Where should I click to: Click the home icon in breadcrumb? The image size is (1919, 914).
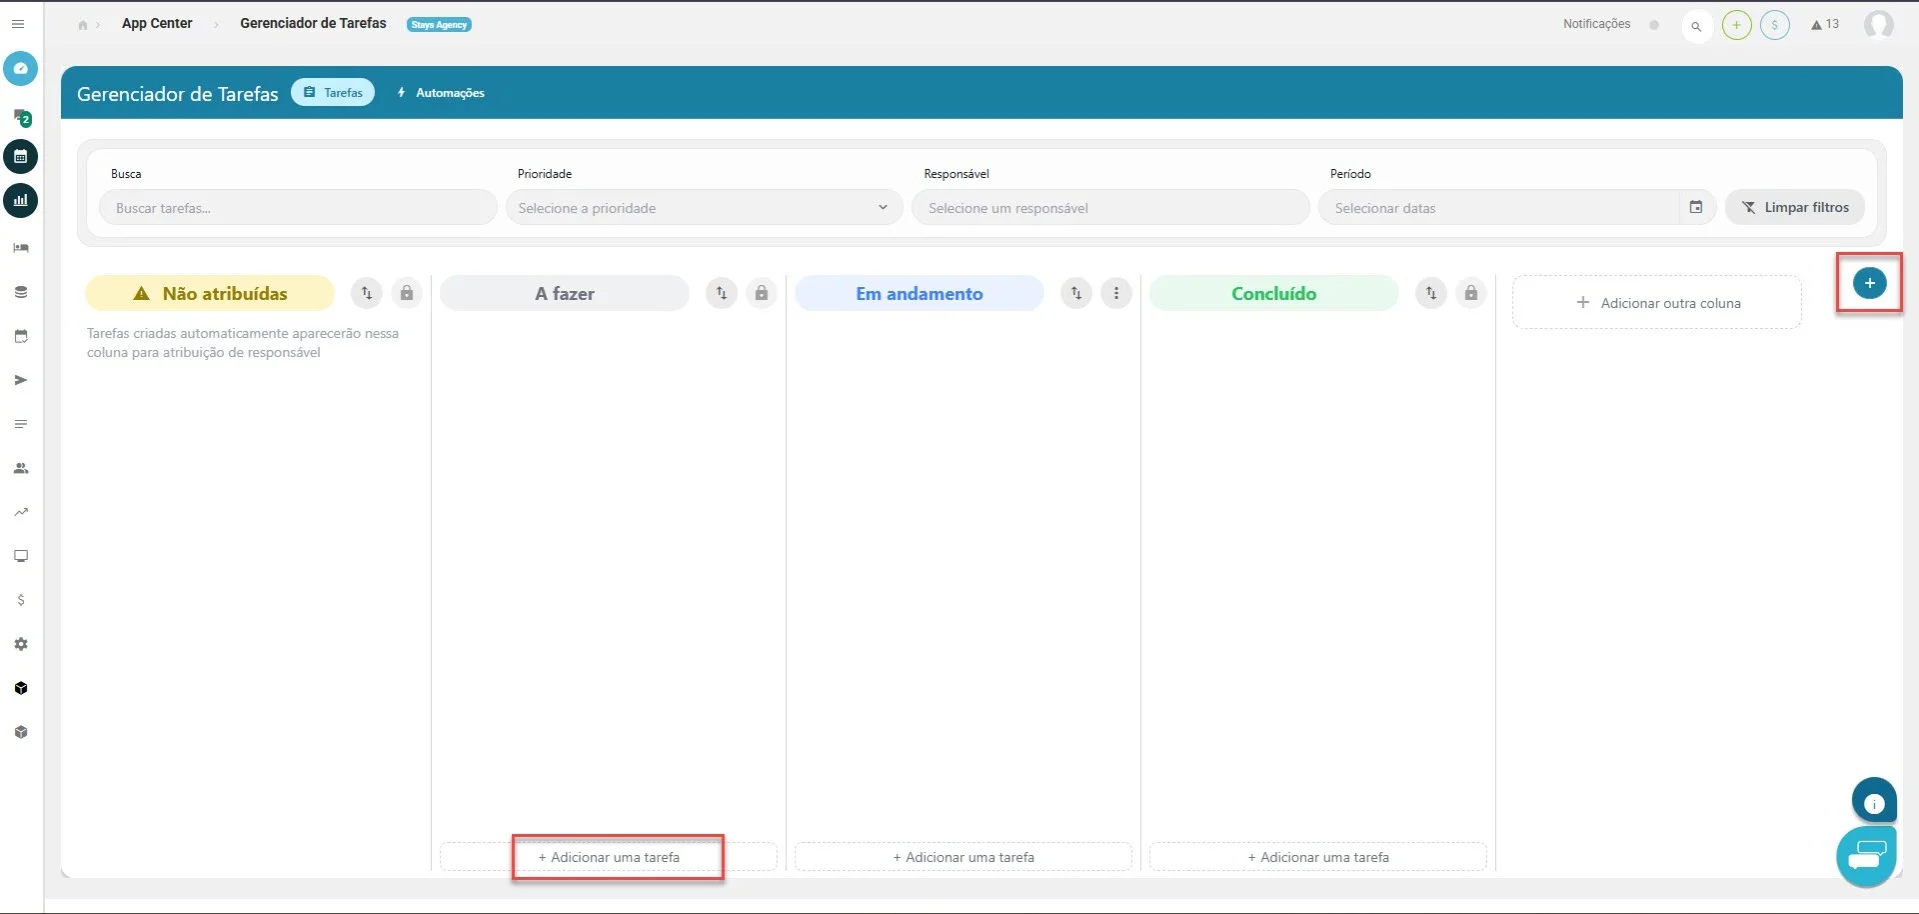pos(83,25)
